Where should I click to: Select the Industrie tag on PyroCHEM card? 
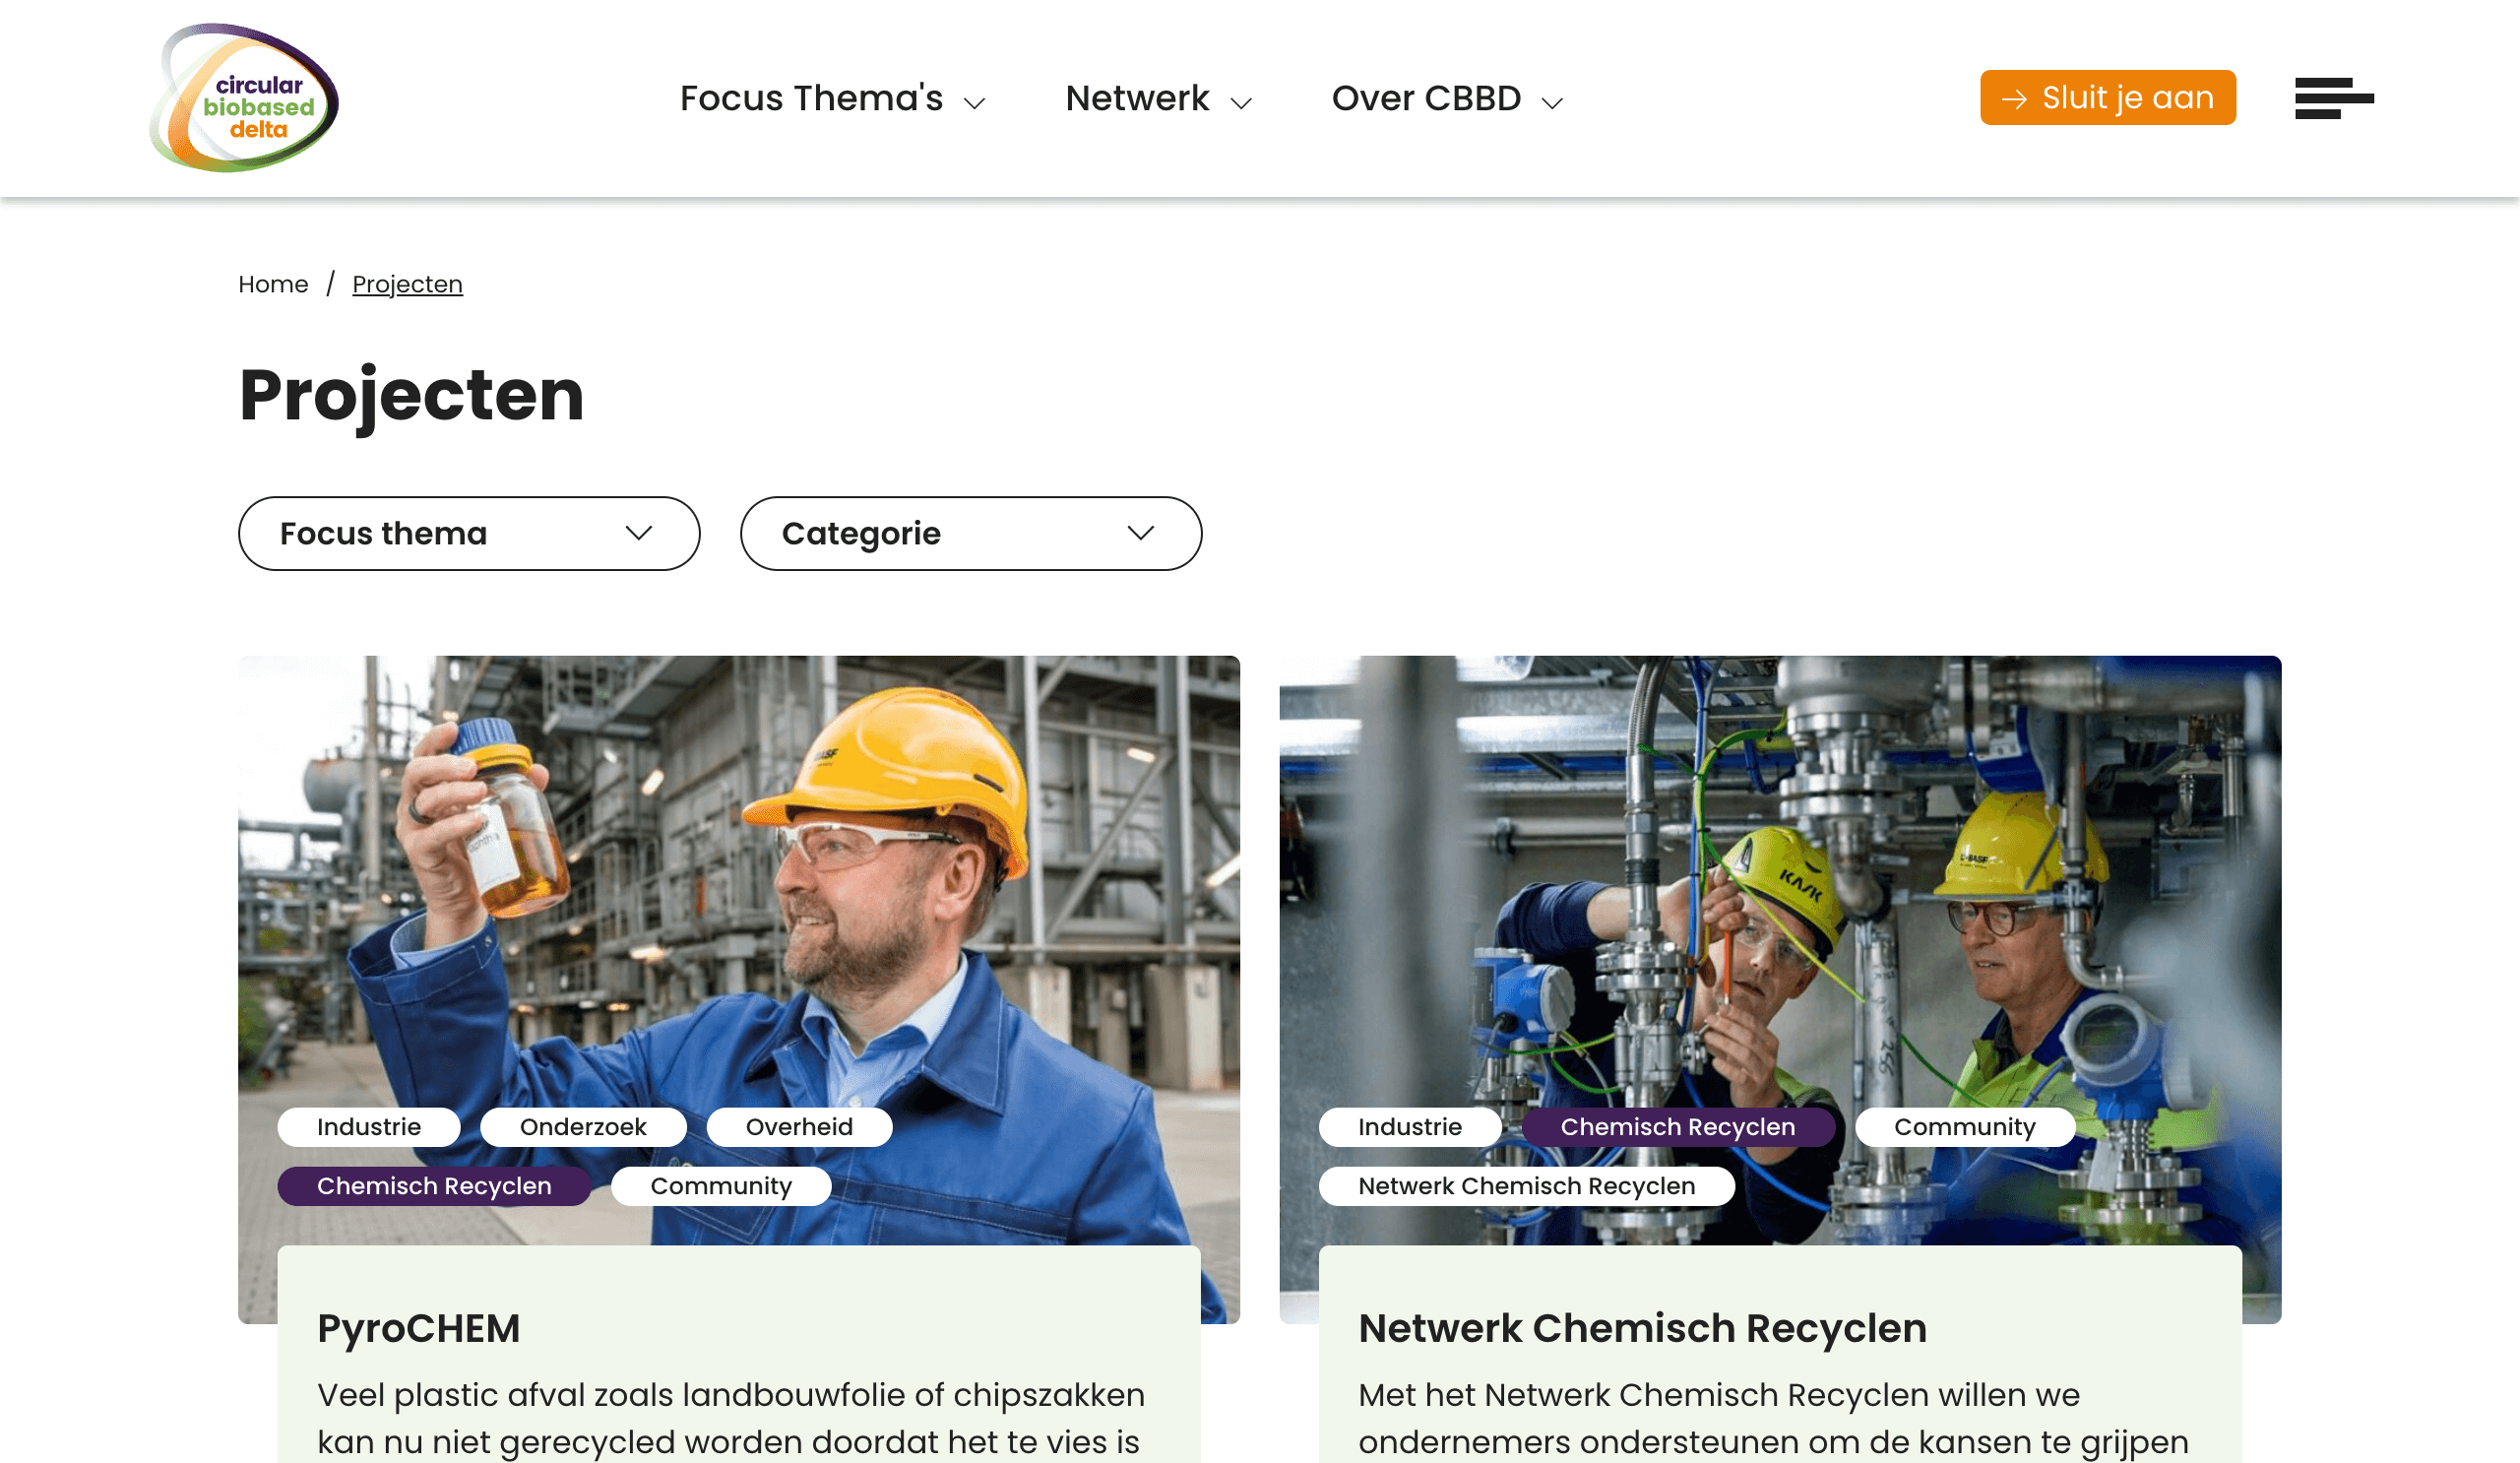(x=369, y=1127)
